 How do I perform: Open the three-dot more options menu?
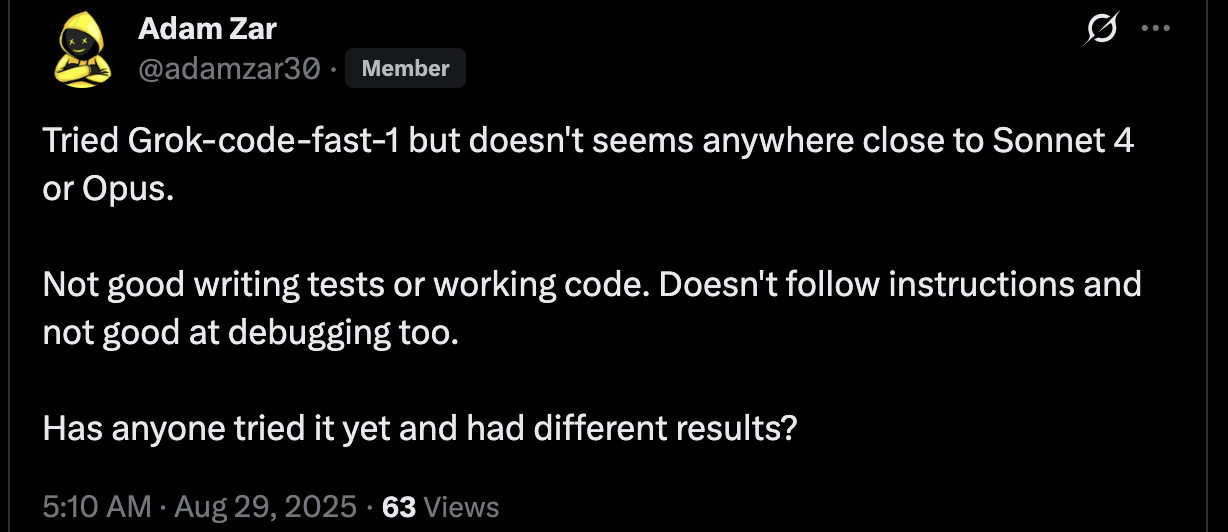click(x=1155, y=29)
